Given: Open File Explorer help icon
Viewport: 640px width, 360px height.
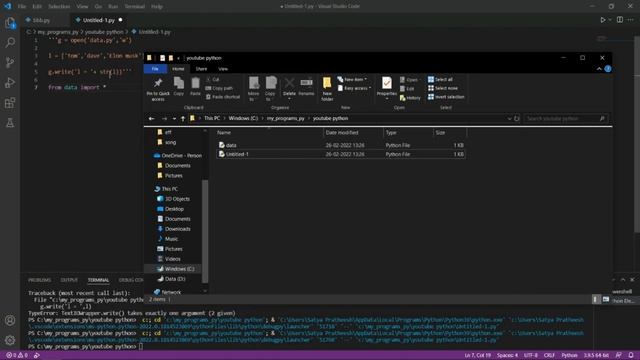Looking at the screenshot, I should (608, 69).
